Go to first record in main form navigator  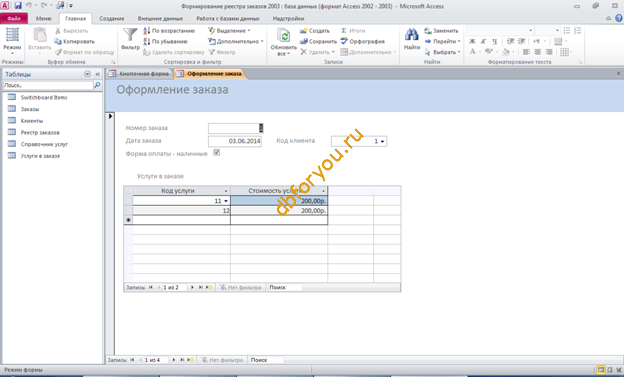click(132, 360)
